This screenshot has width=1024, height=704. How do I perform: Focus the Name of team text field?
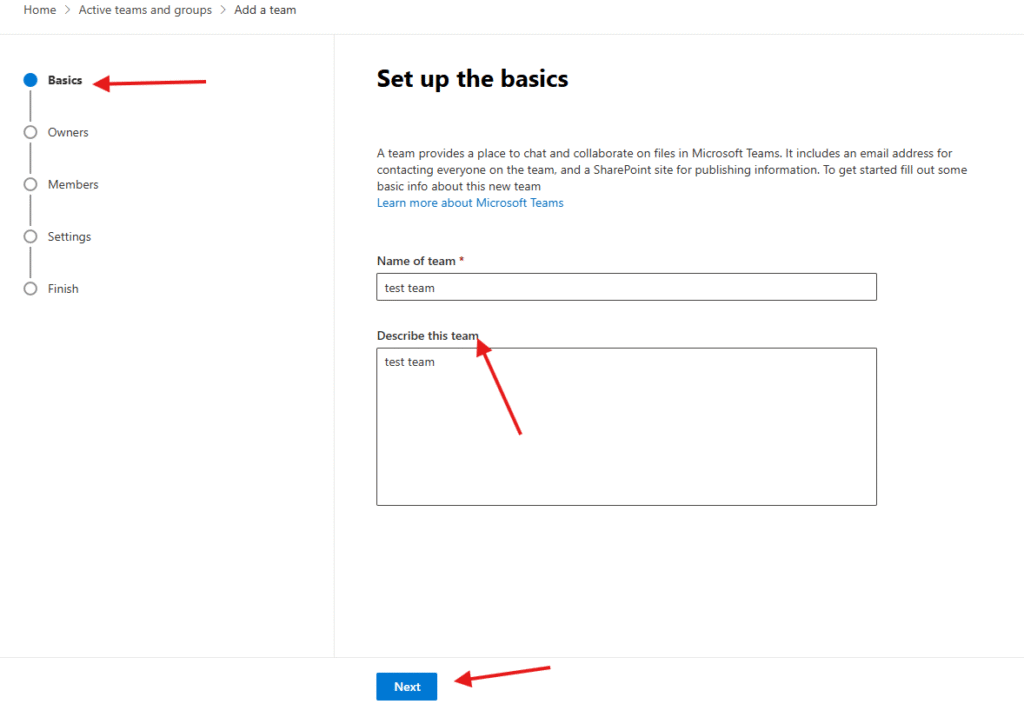point(626,287)
